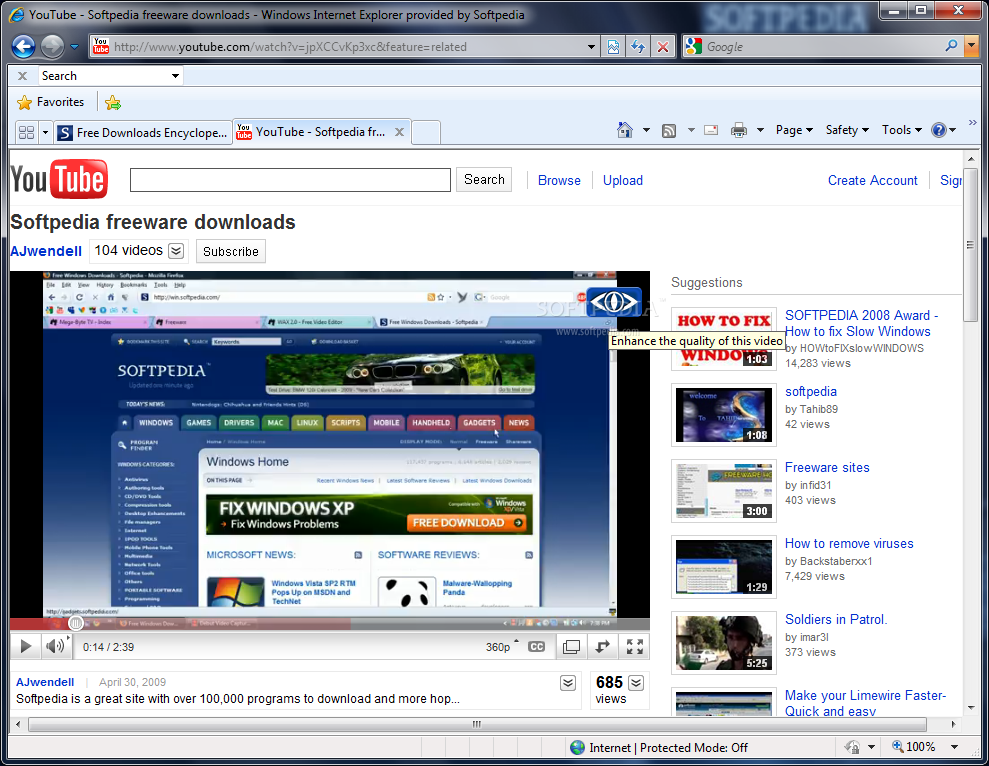The width and height of the screenshot is (989, 766).
Task: Expand the address bar history dropdown
Action: 591,47
